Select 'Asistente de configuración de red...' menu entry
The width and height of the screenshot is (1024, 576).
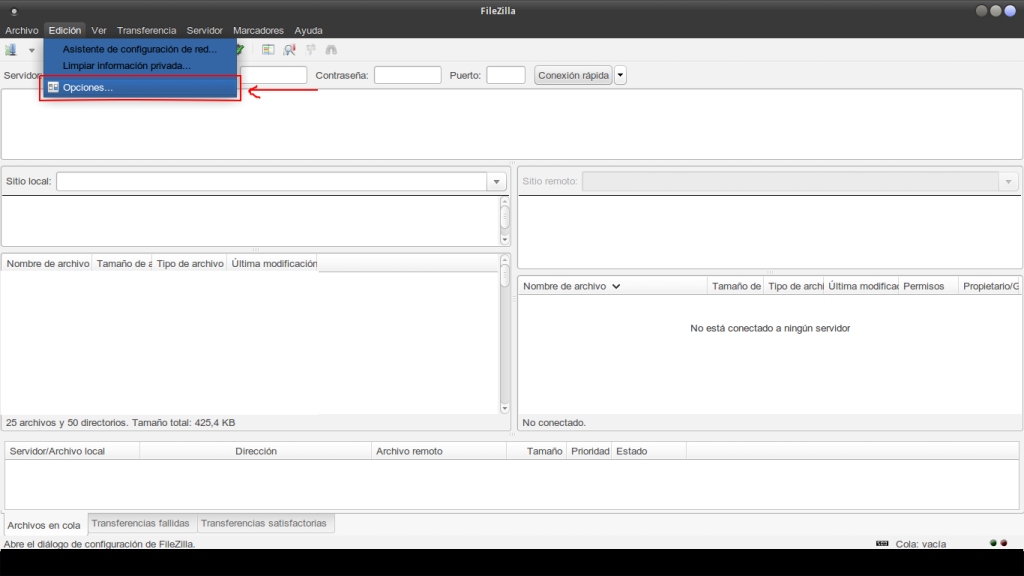pos(139,49)
